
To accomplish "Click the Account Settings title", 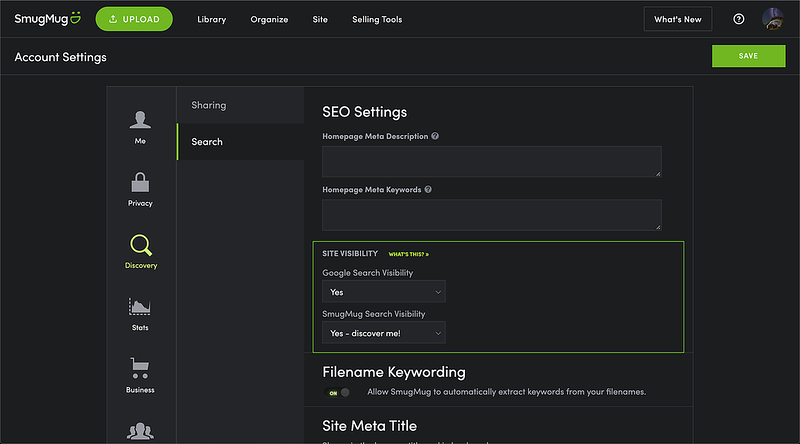I will point(60,57).
